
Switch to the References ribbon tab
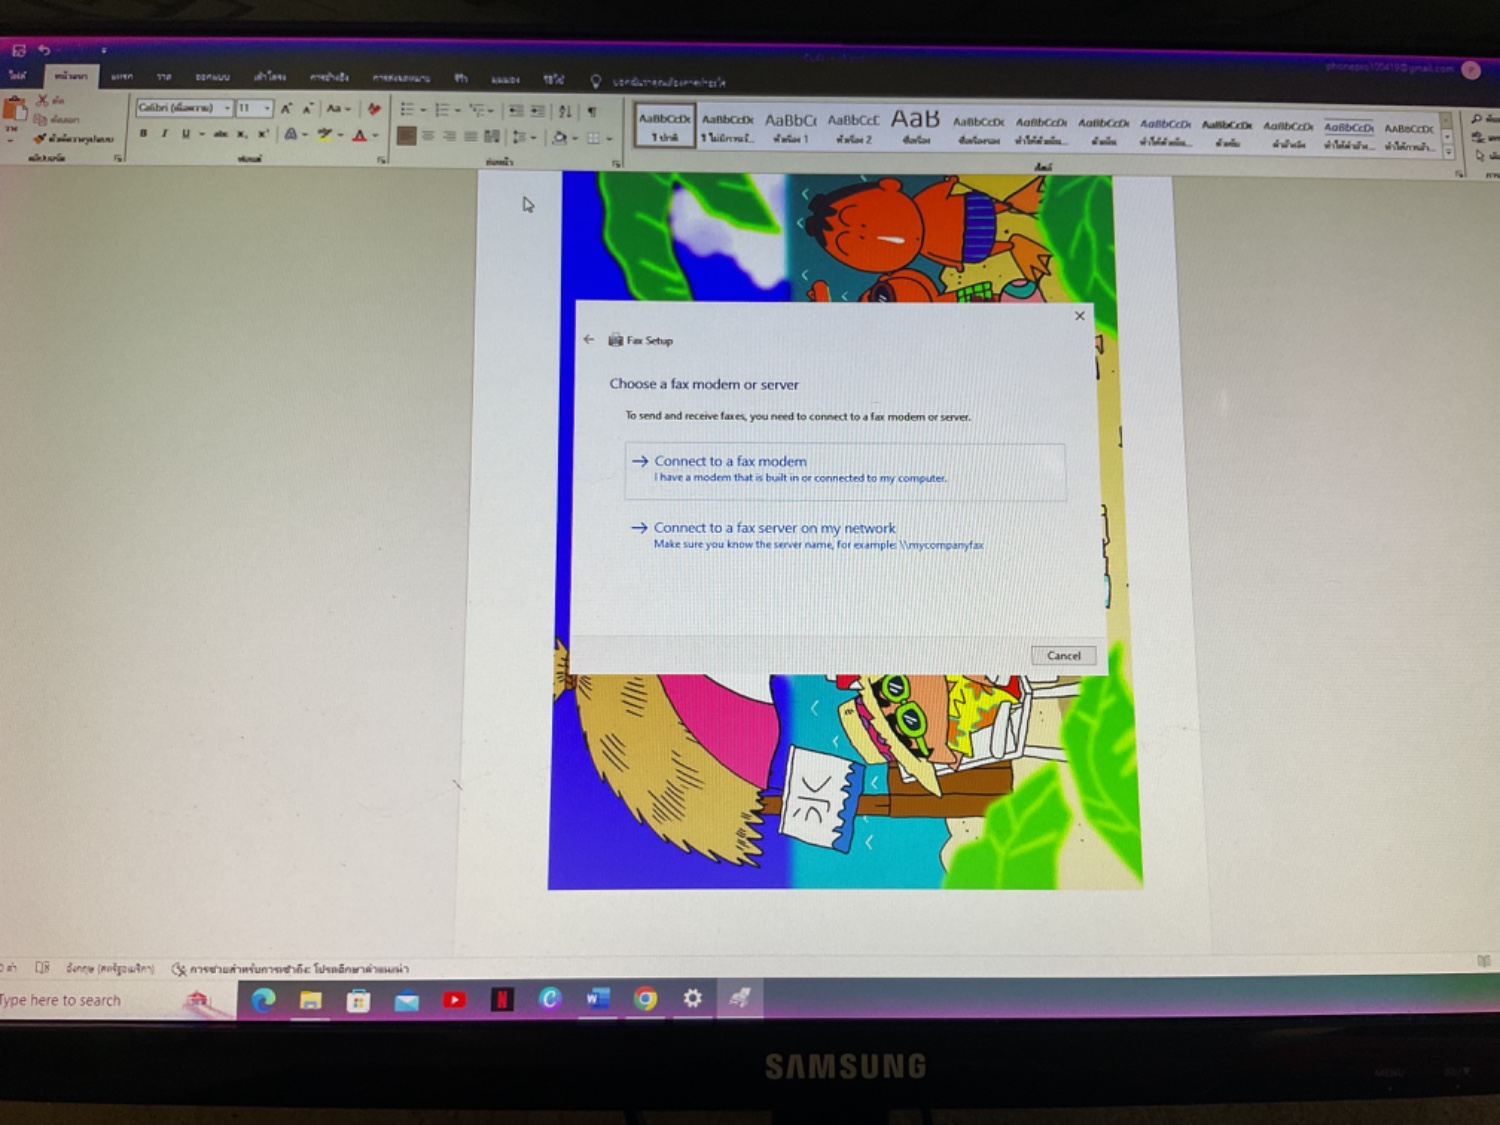329,77
